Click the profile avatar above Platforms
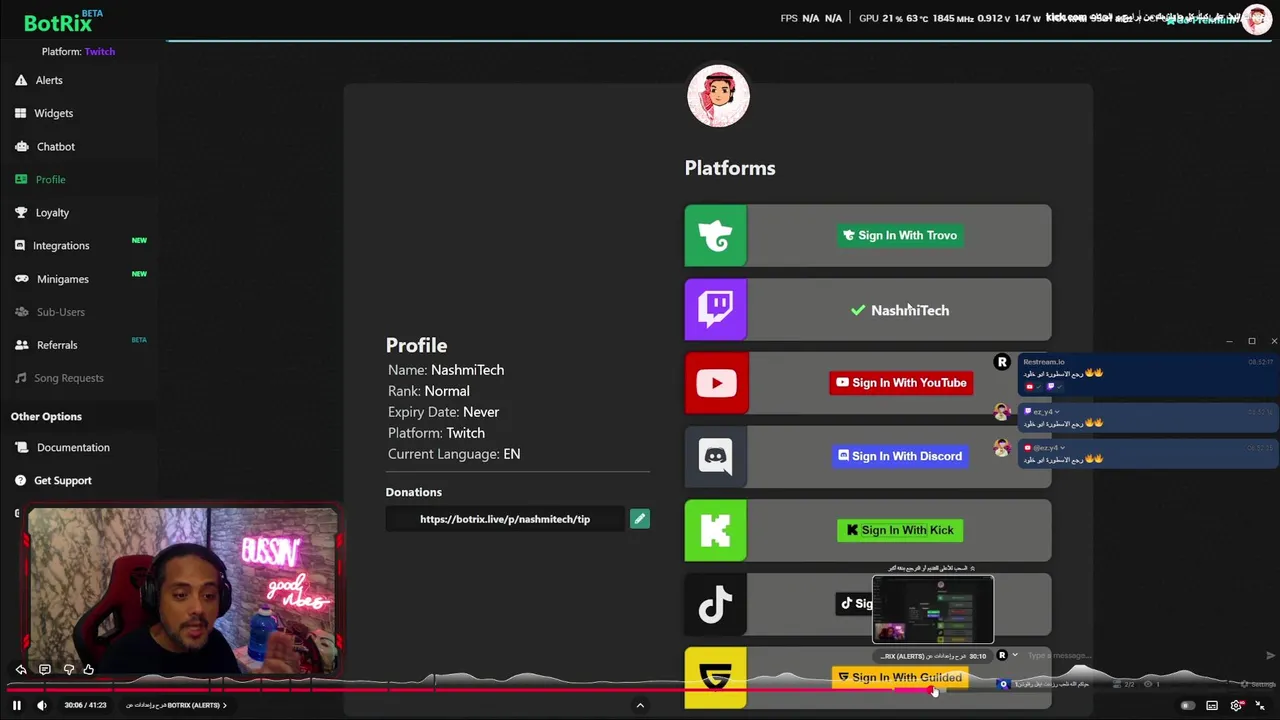The image size is (1280, 720). pyautogui.click(x=718, y=96)
